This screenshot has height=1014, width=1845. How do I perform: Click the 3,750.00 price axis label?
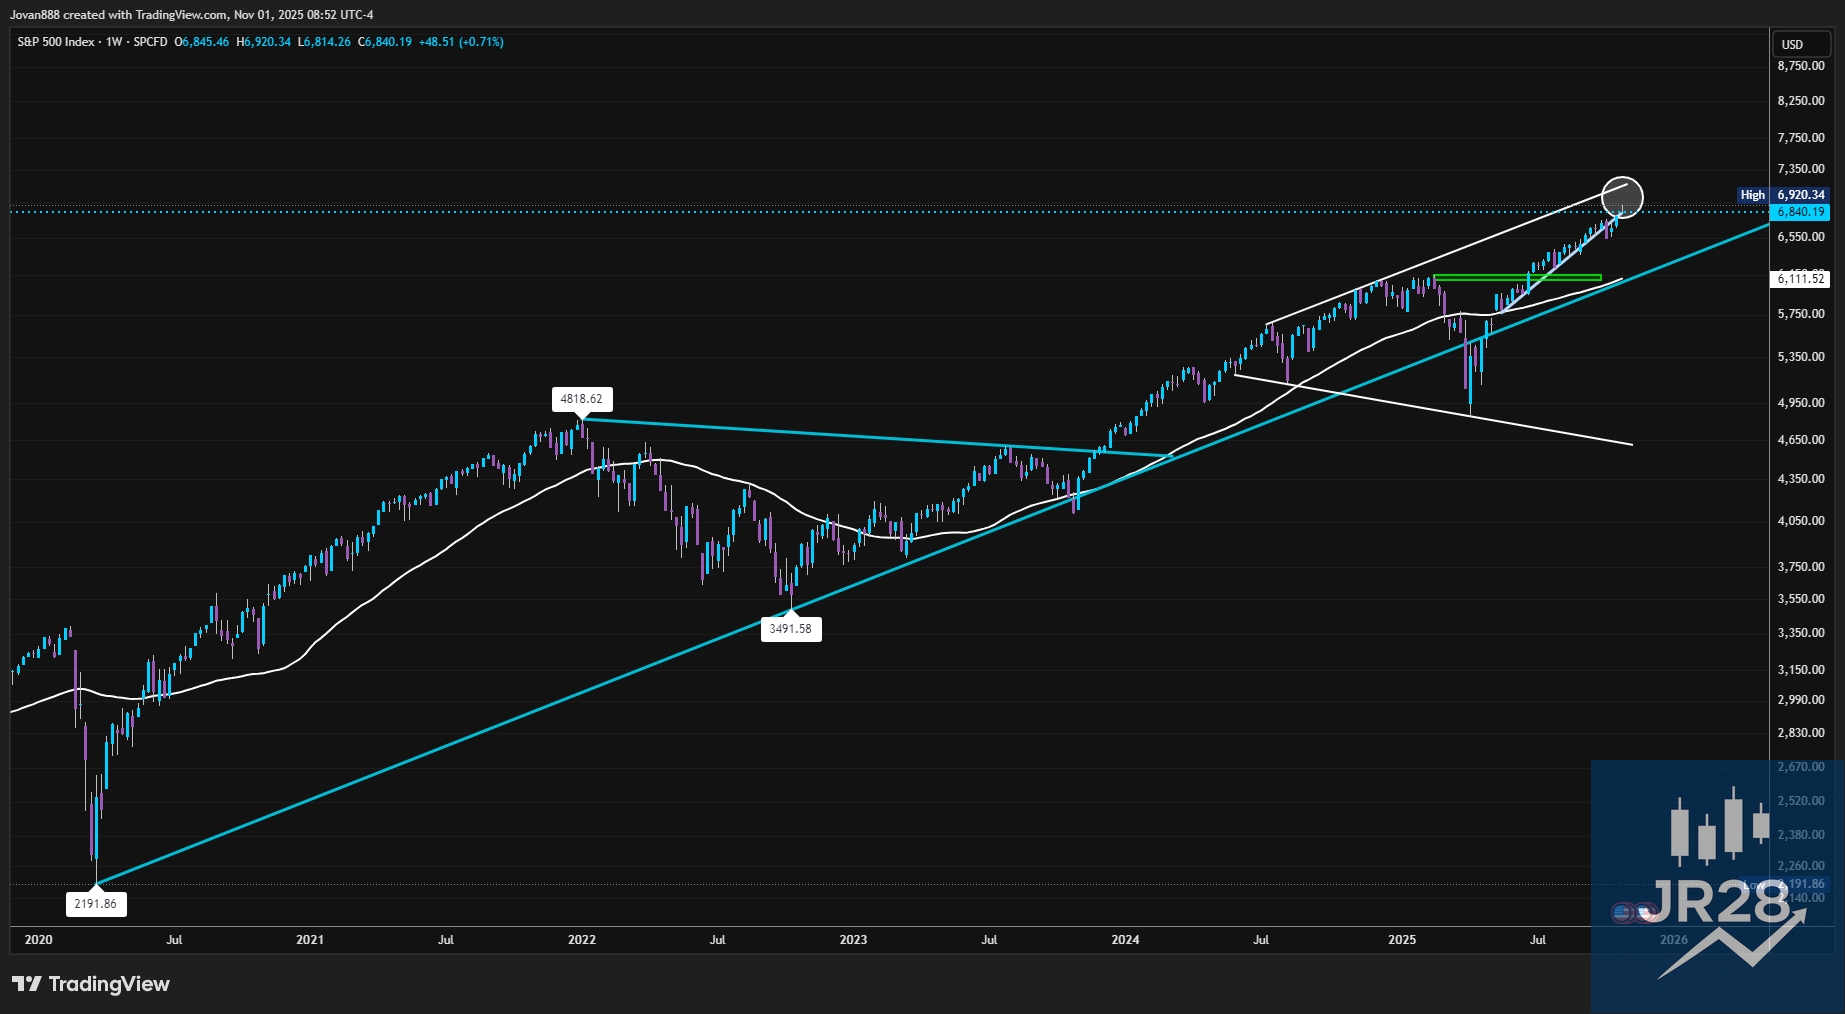click(x=1800, y=567)
